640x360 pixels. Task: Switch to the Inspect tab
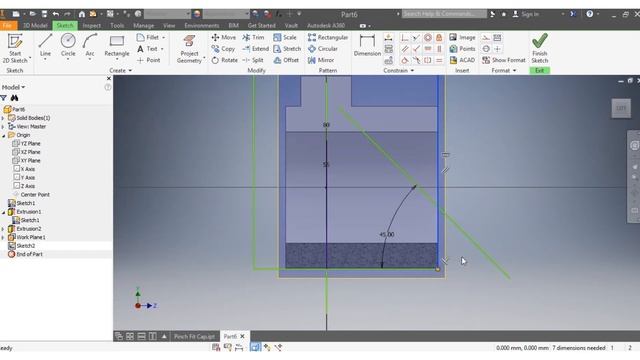click(91, 25)
